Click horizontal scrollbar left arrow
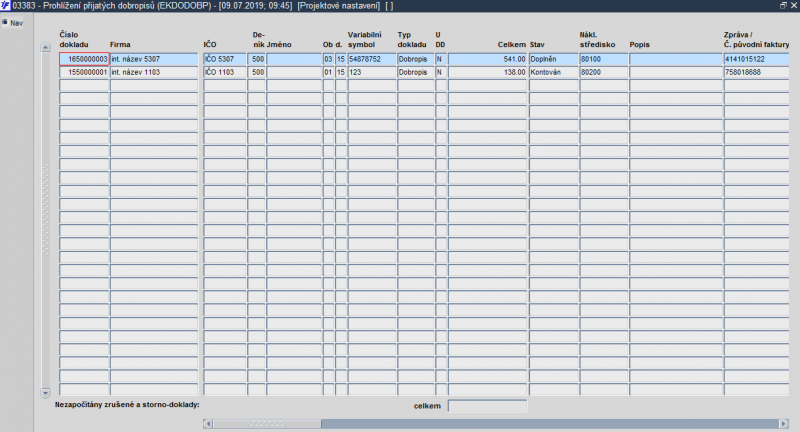The image size is (800, 432). pyautogui.click(x=208, y=424)
